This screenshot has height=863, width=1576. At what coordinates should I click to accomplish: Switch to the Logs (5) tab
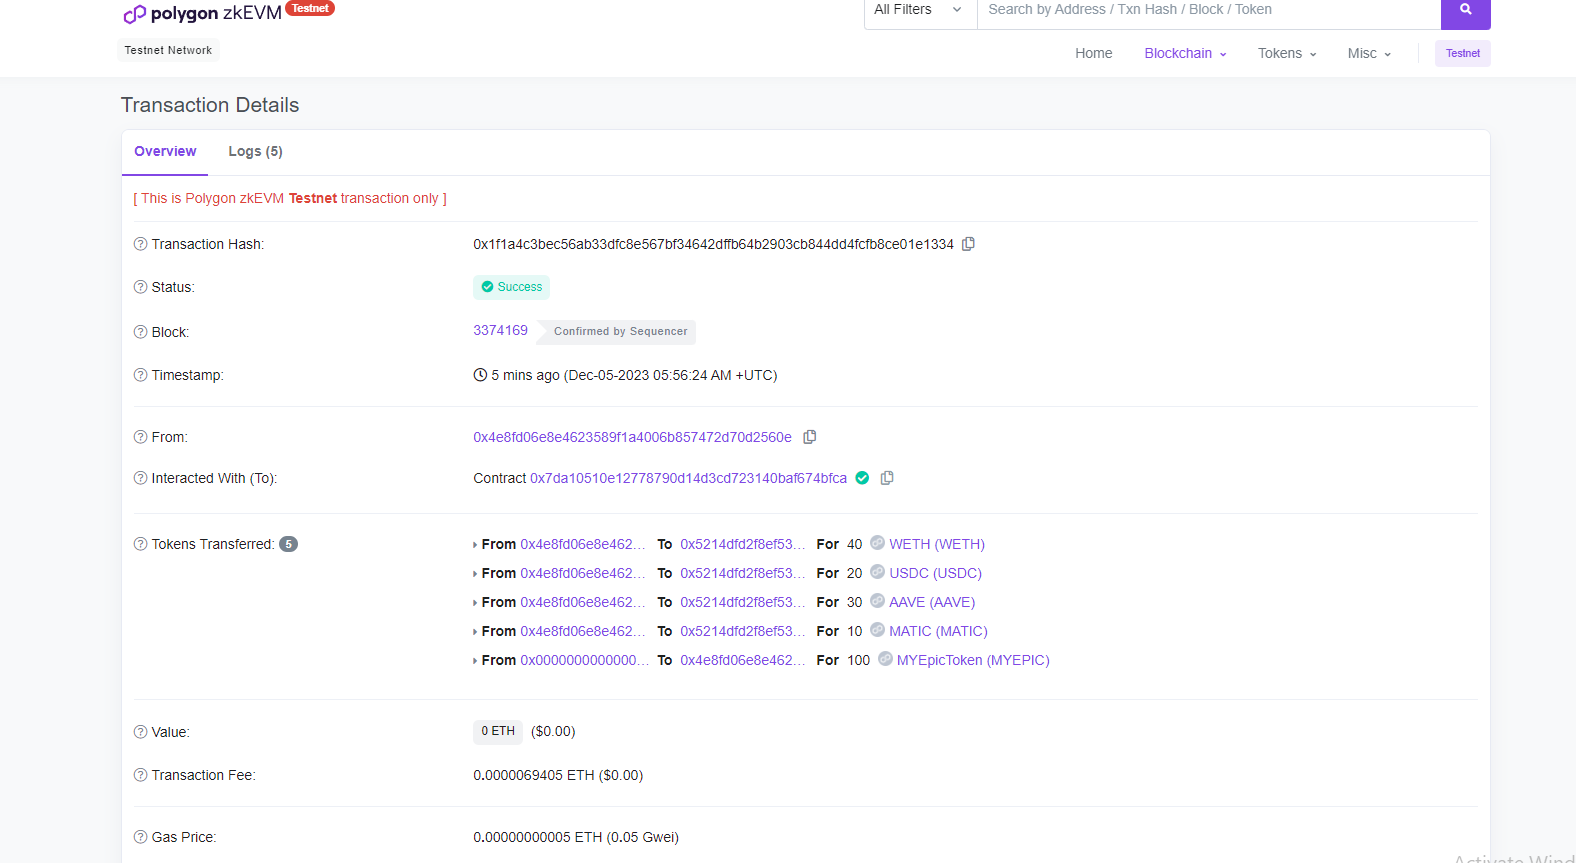pyautogui.click(x=255, y=151)
